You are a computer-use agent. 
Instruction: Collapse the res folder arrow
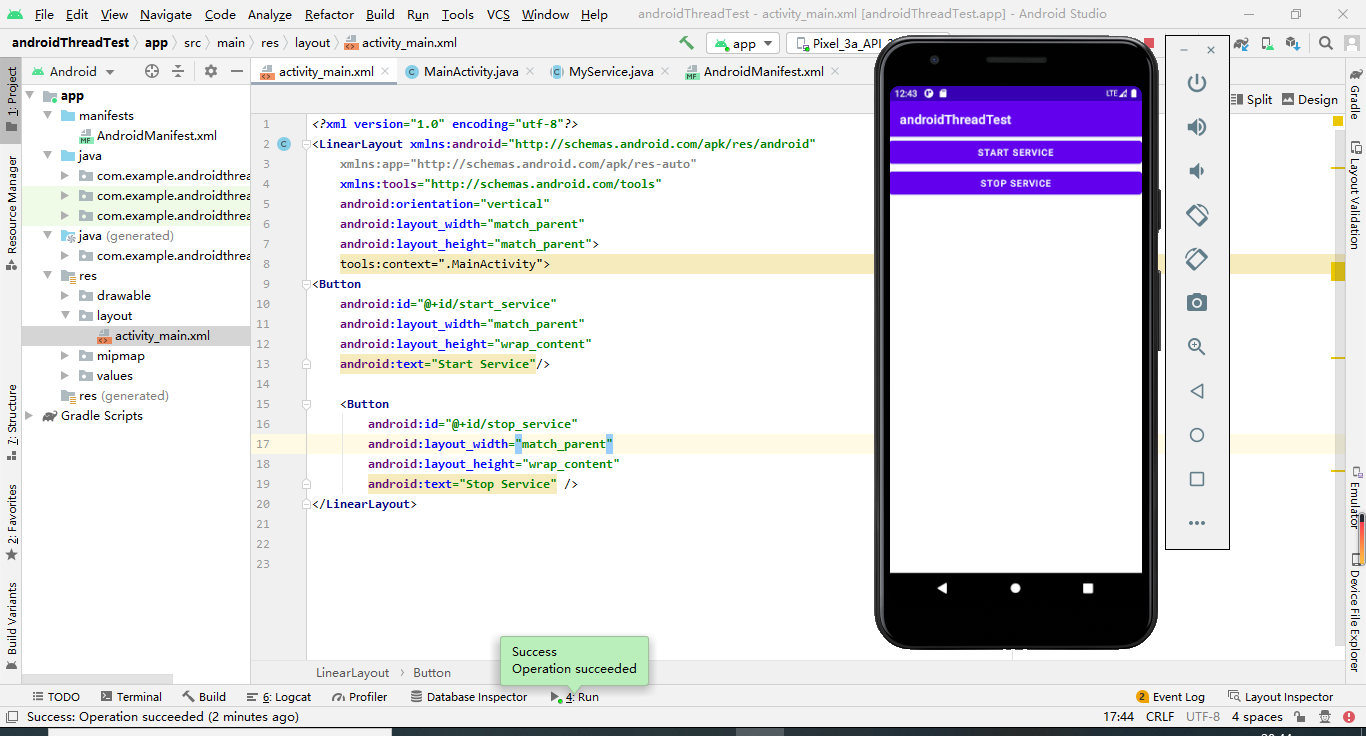tap(47, 276)
